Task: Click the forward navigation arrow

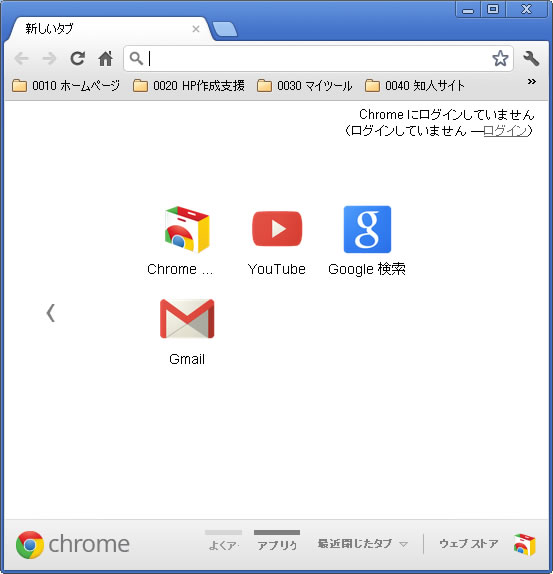Action: 49,59
